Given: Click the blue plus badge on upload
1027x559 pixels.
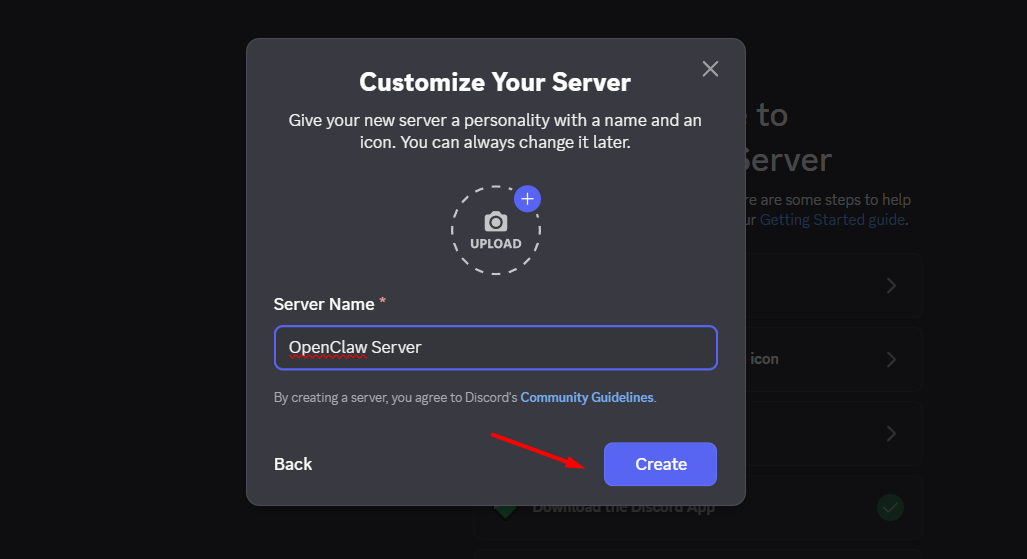Looking at the screenshot, I should 527,199.
